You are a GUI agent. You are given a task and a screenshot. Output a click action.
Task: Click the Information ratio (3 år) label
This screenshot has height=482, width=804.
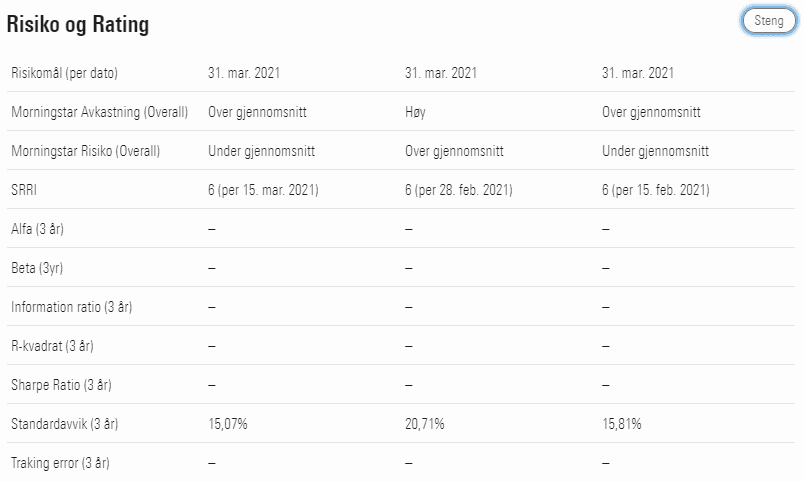(72, 307)
